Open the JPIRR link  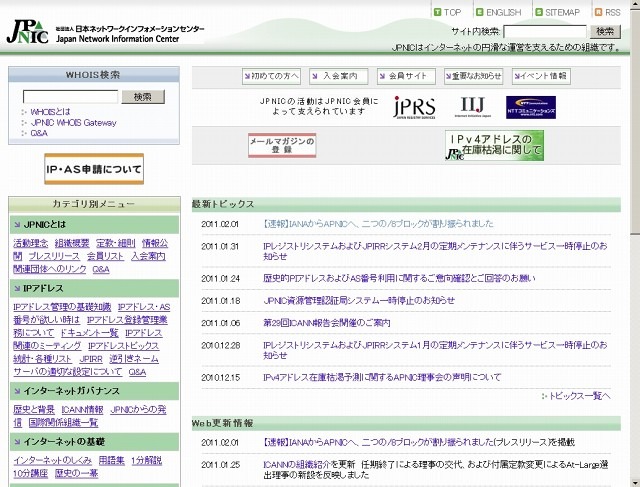[91, 359]
